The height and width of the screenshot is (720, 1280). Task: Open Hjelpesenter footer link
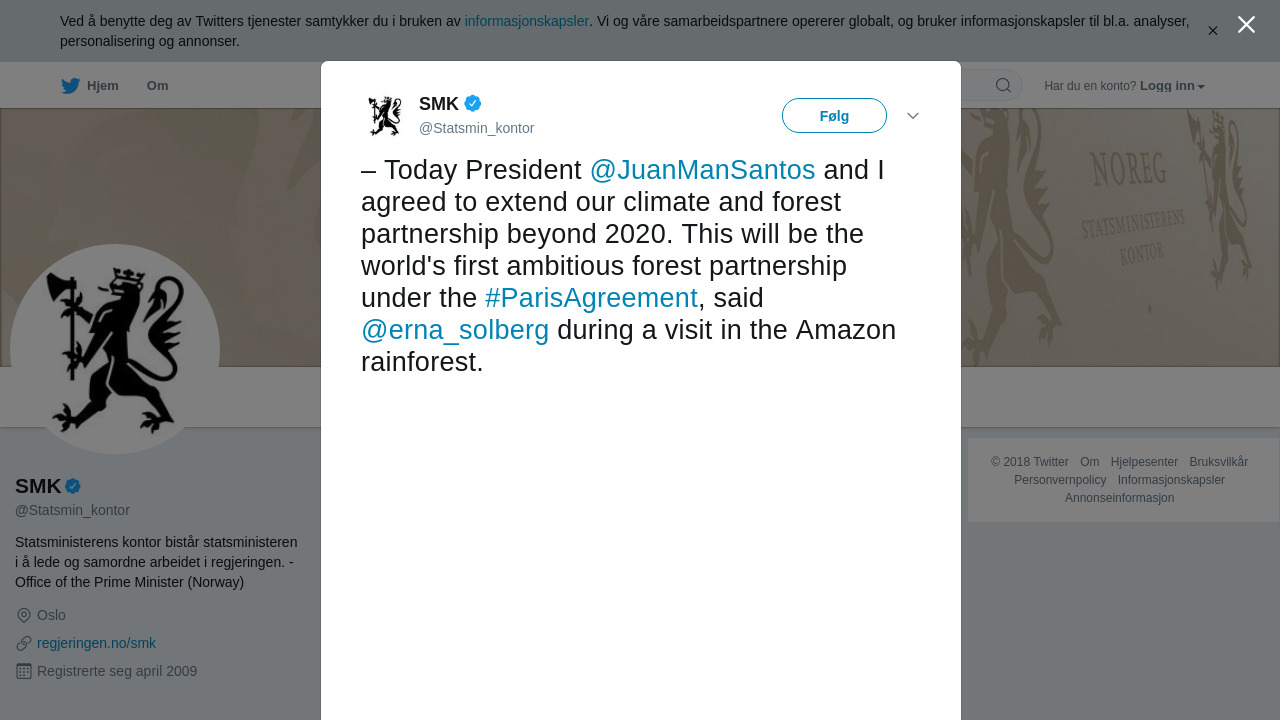coord(1144,462)
